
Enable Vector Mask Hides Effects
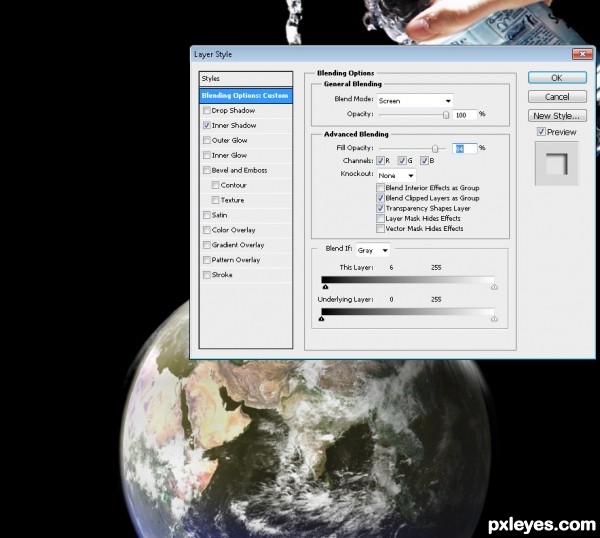[x=380, y=228]
